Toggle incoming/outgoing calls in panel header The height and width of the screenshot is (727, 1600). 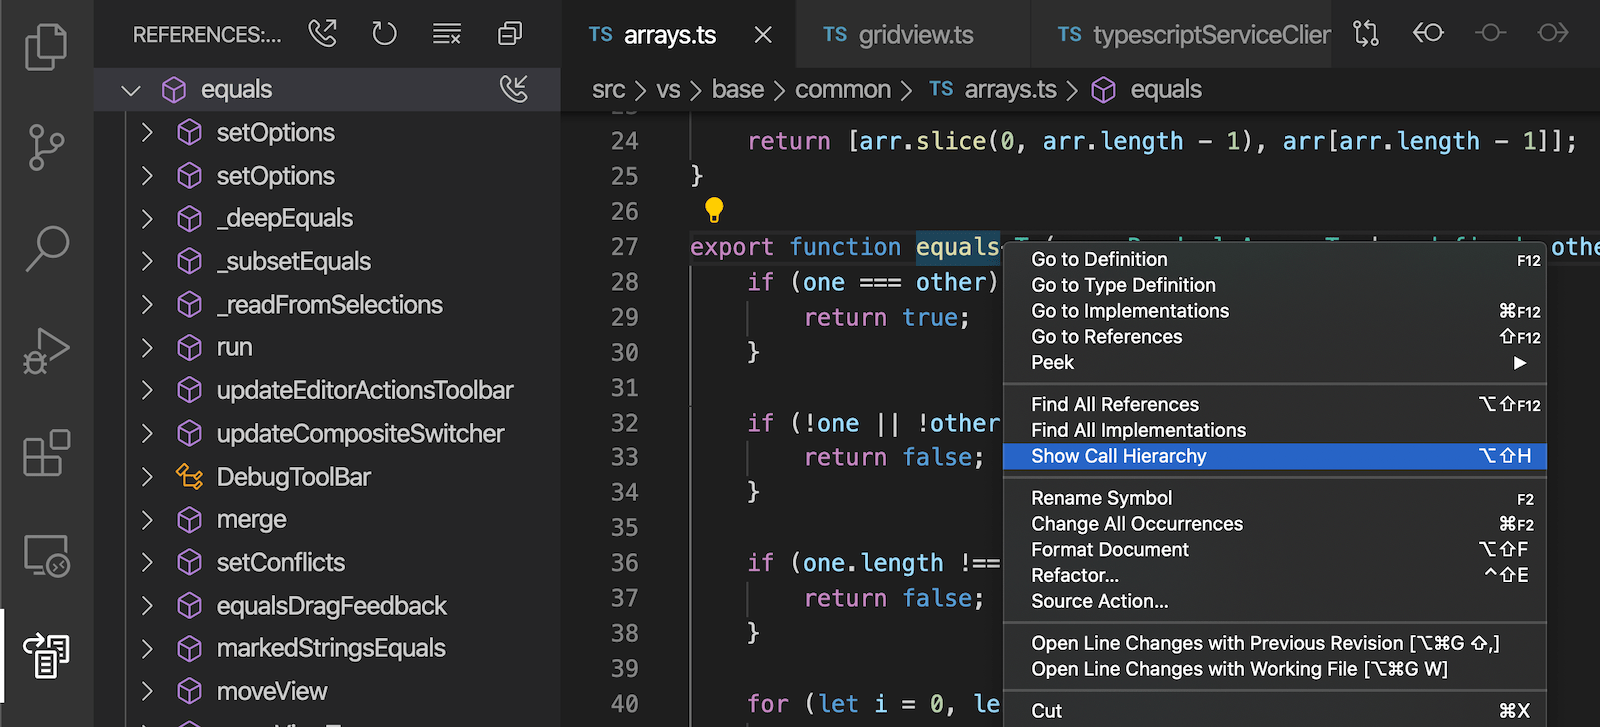pyautogui.click(x=322, y=35)
